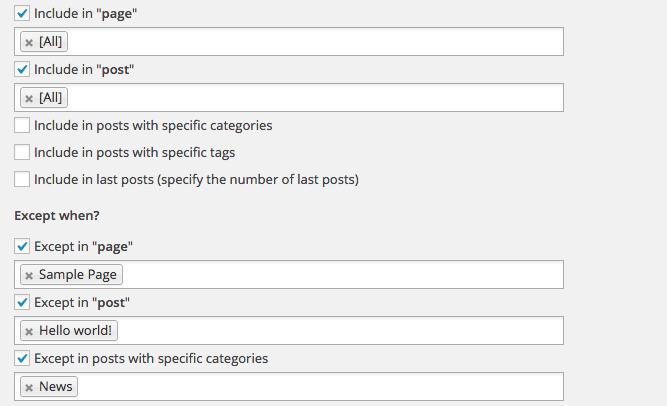
Task: Uncheck Include in "post" checkbox
Action: [22, 70]
